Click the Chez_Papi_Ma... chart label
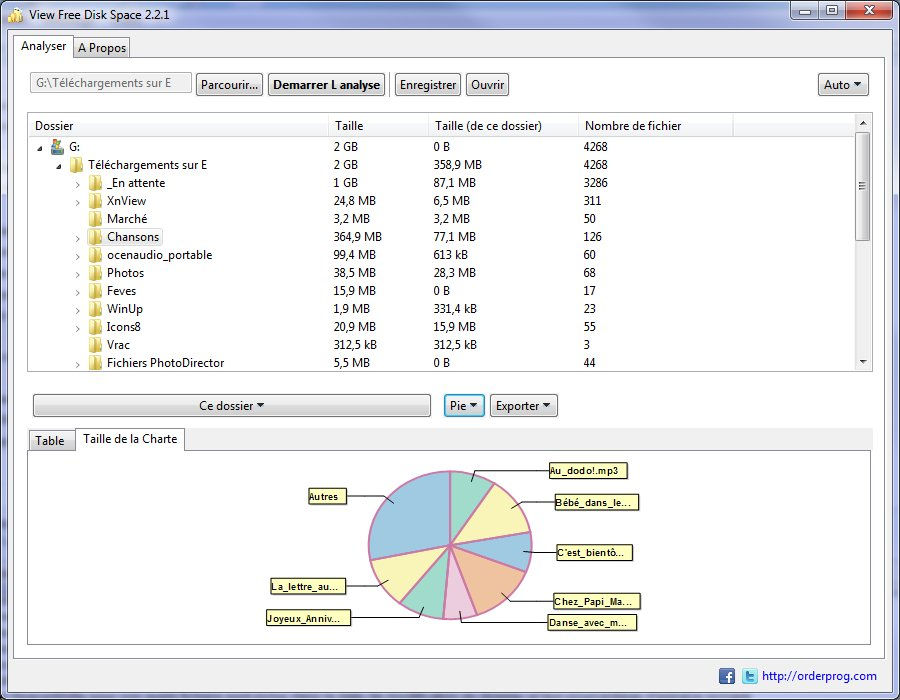The height and width of the screenshot is (700, 900). point(597,601)
